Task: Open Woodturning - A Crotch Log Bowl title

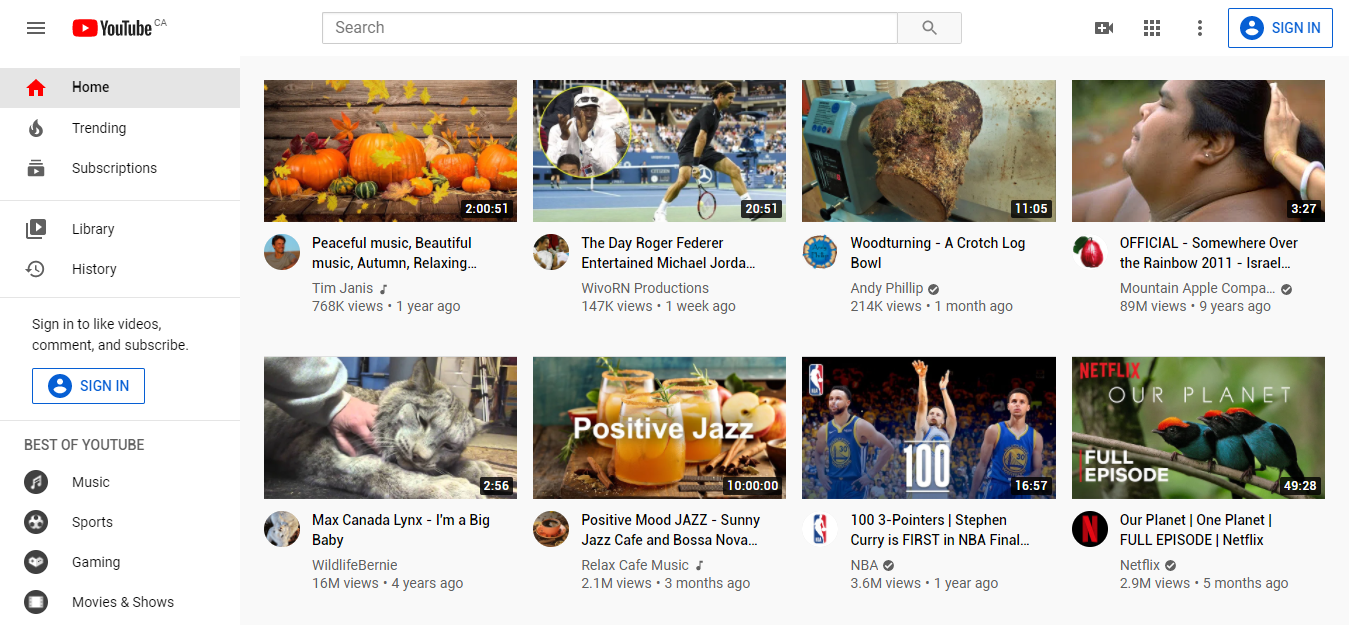Action: (x=938, y=253)
